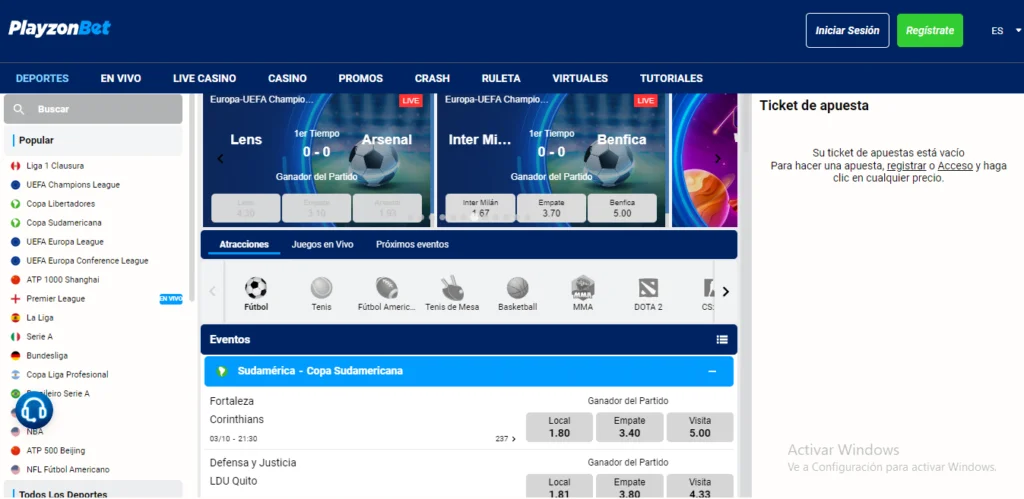The image size is (1024, 499).
Task: Open the ES language dropdown
Action: click(997, 31)
